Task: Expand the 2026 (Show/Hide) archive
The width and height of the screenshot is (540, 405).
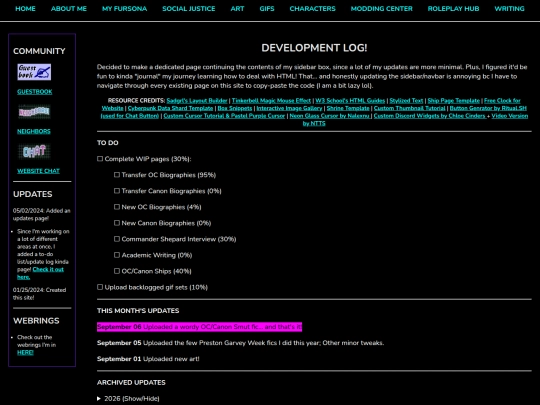Action: 128,398
